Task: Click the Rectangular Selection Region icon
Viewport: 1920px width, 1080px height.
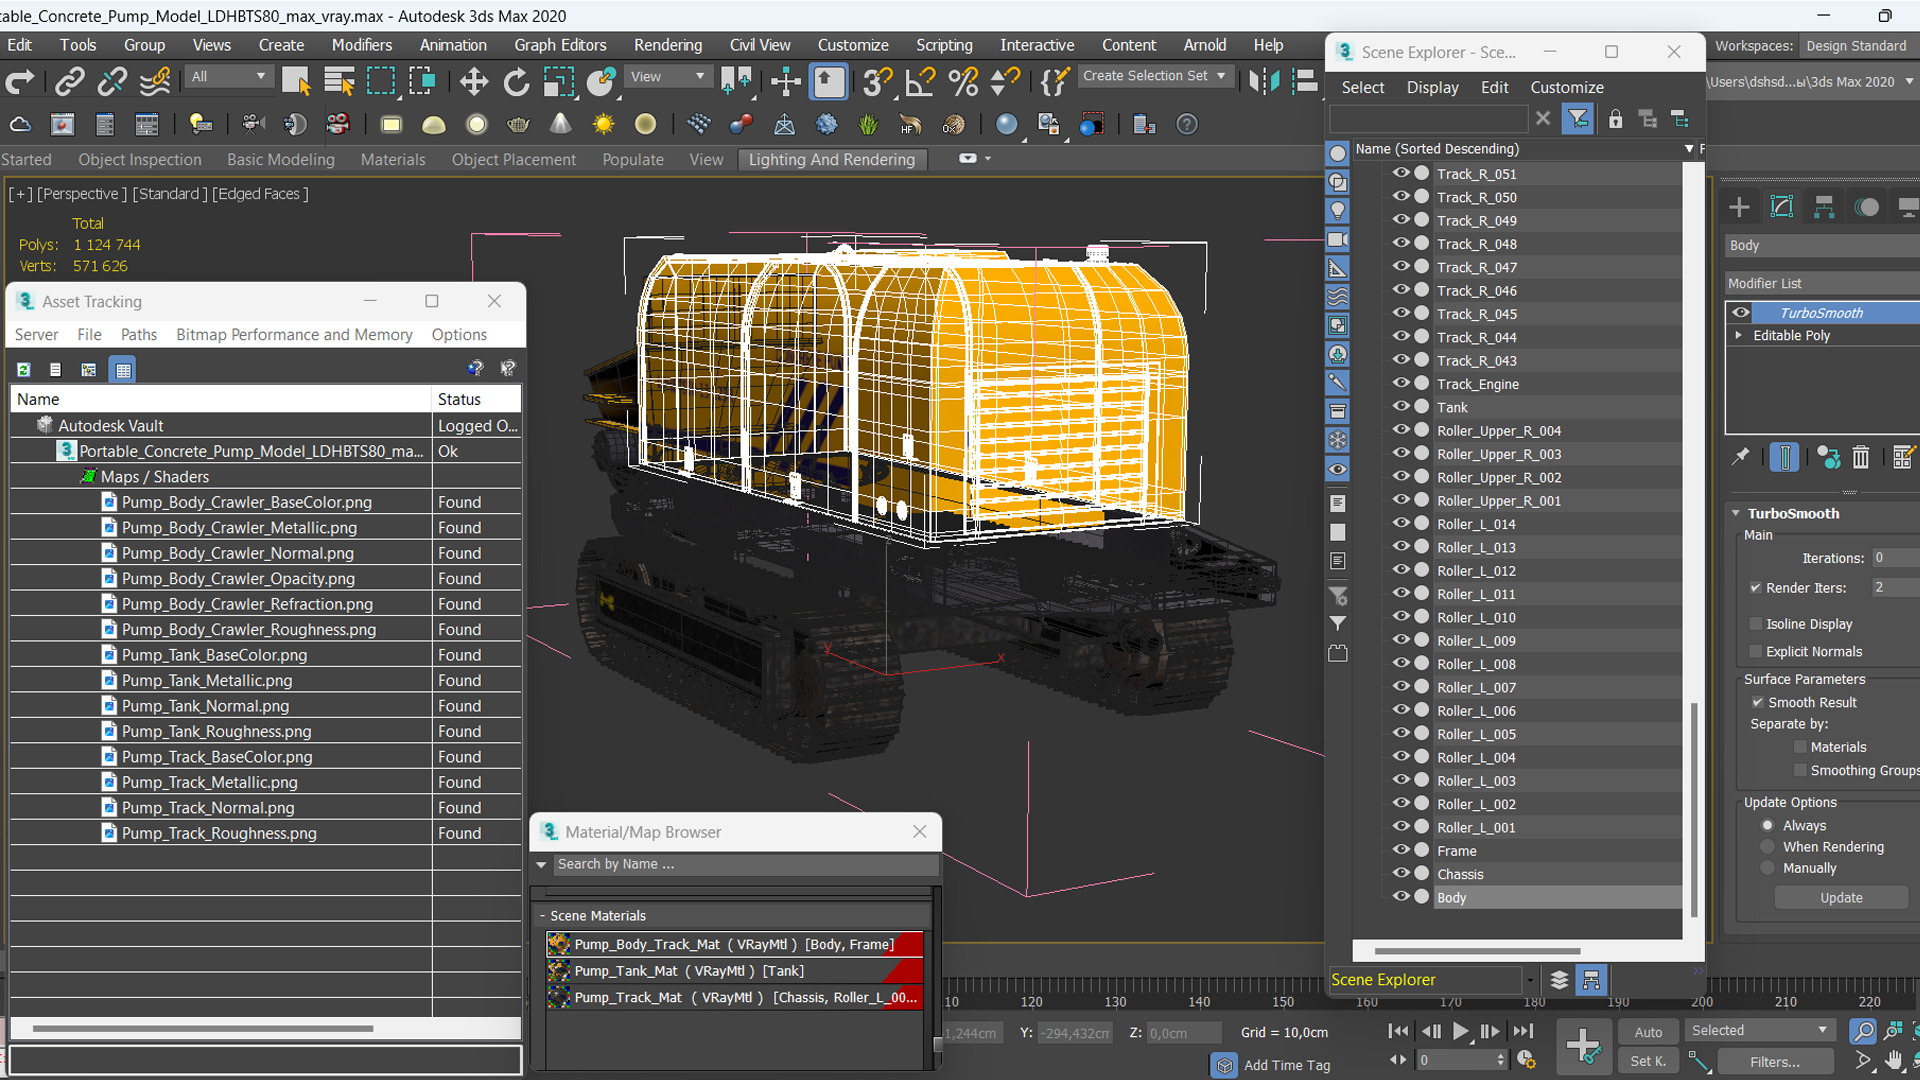Action: 381,82
